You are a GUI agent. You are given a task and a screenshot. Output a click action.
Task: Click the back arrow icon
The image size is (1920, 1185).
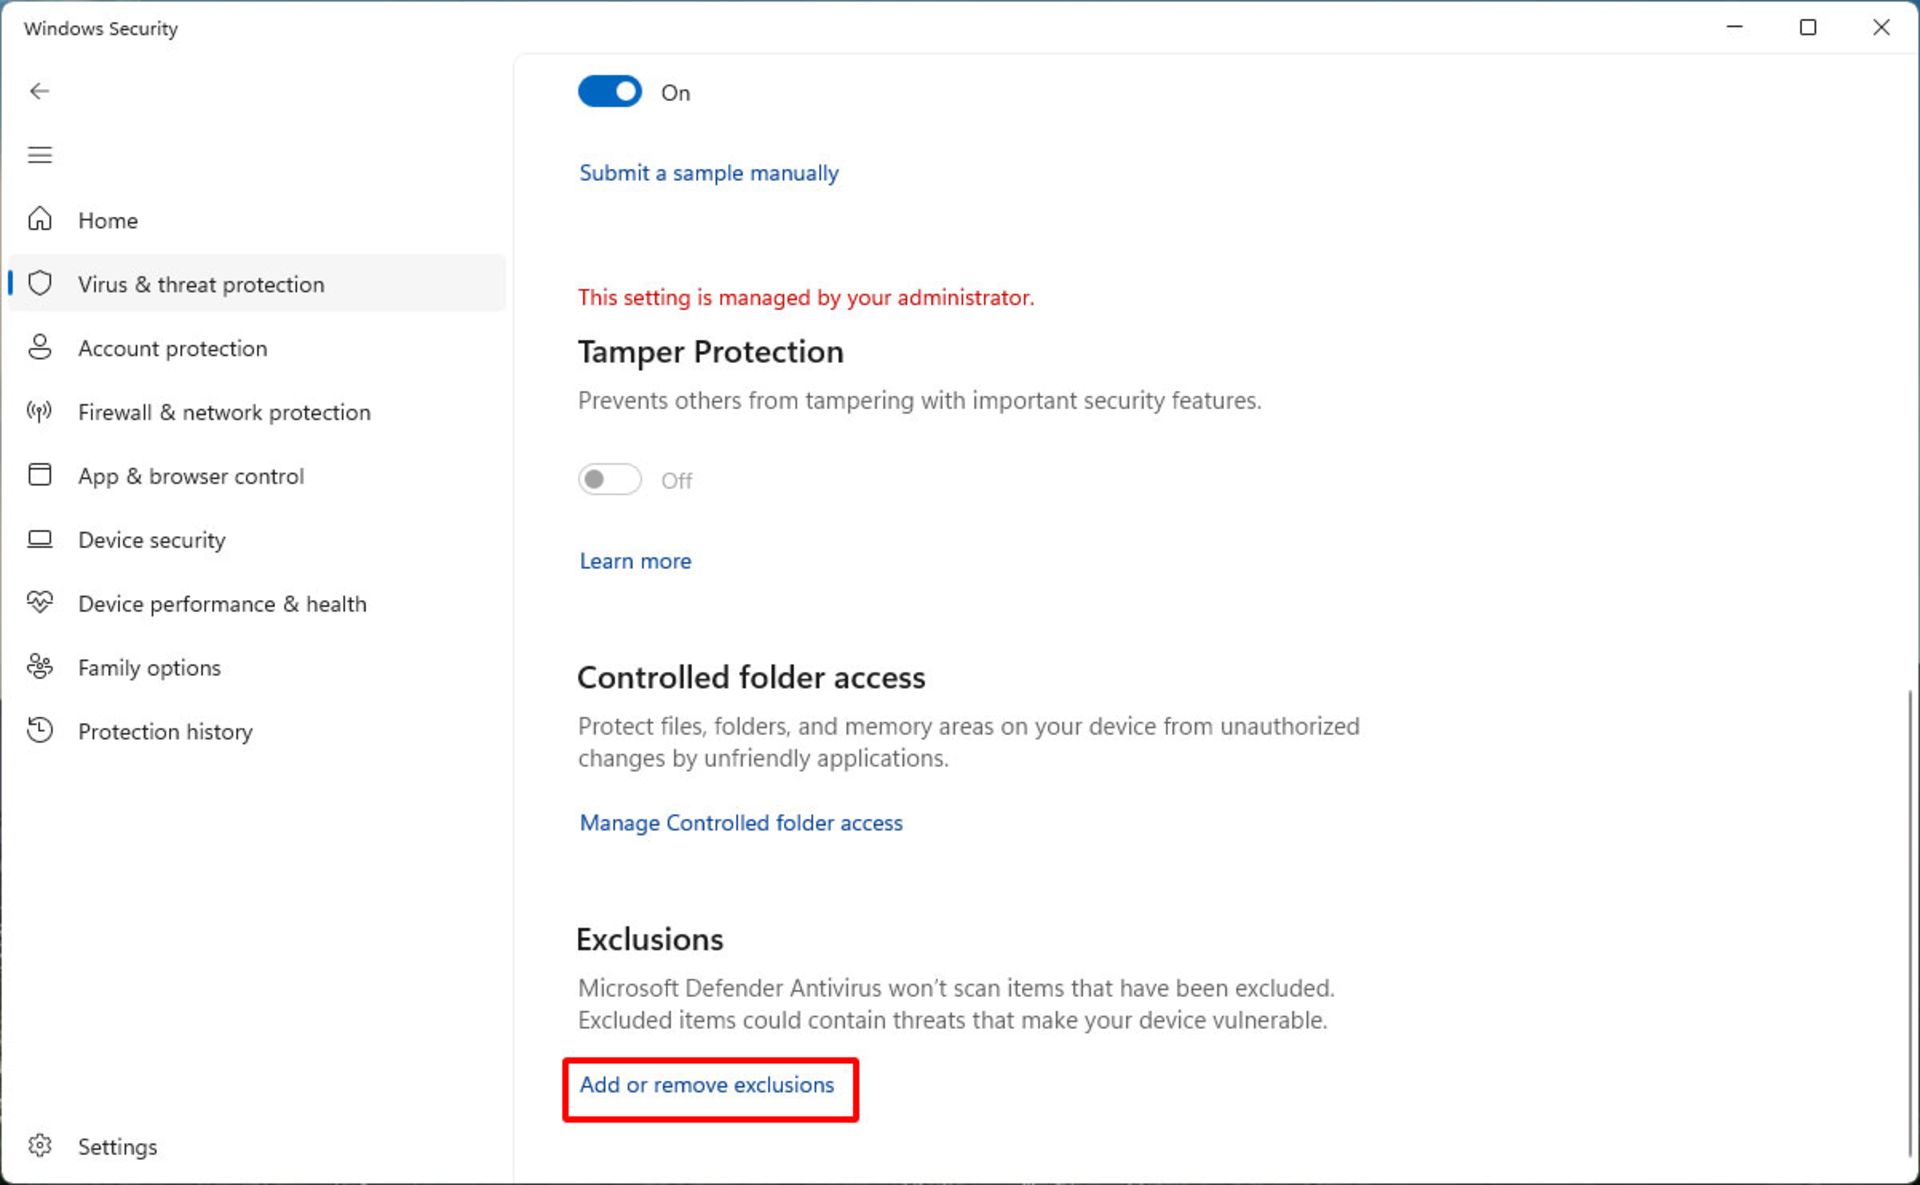click(39, 91)
